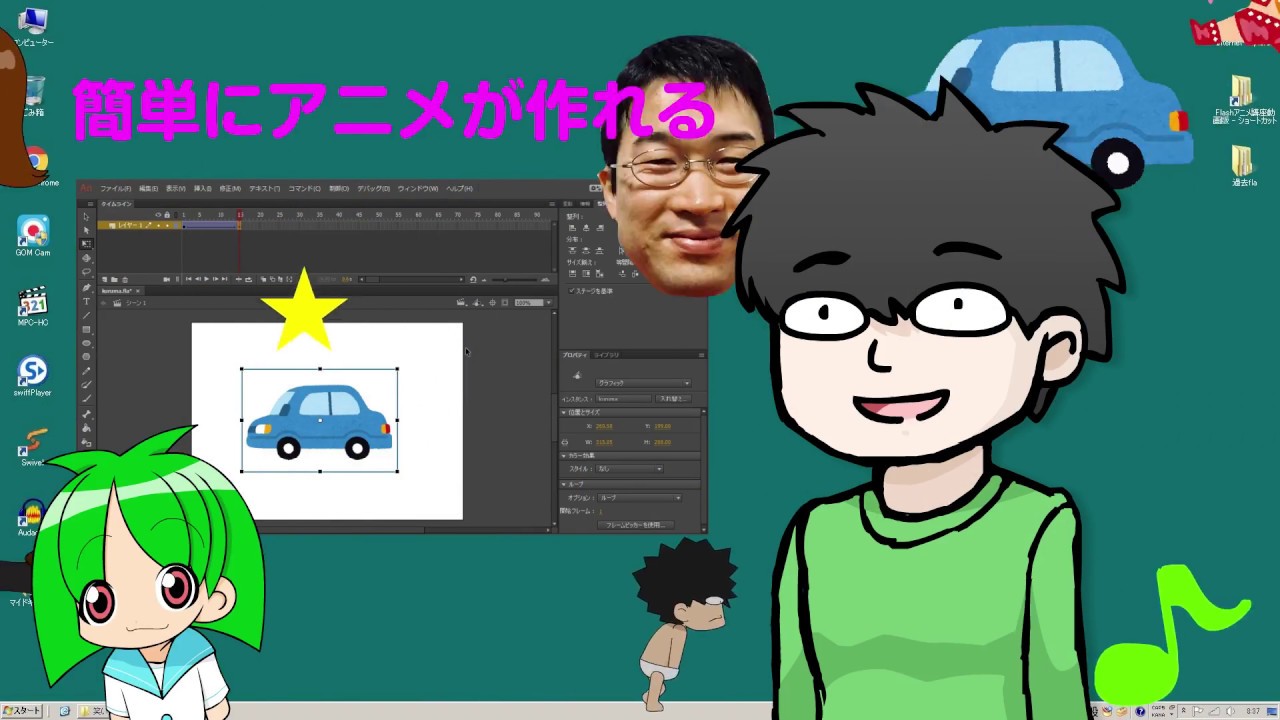Toggle the 'lock all layers' padlock icon
This screenshot has width=1280, height=720.
167,214
